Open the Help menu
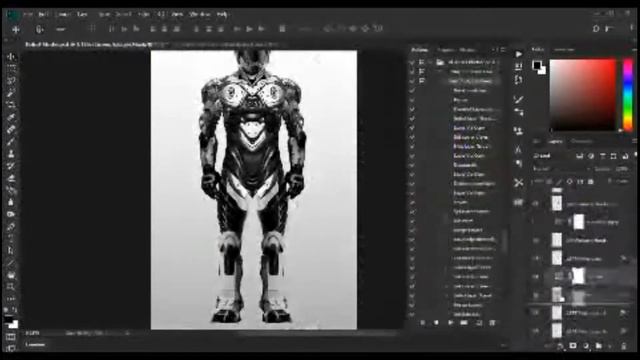This screenshot has width=640, height=360. pos(222,14)
